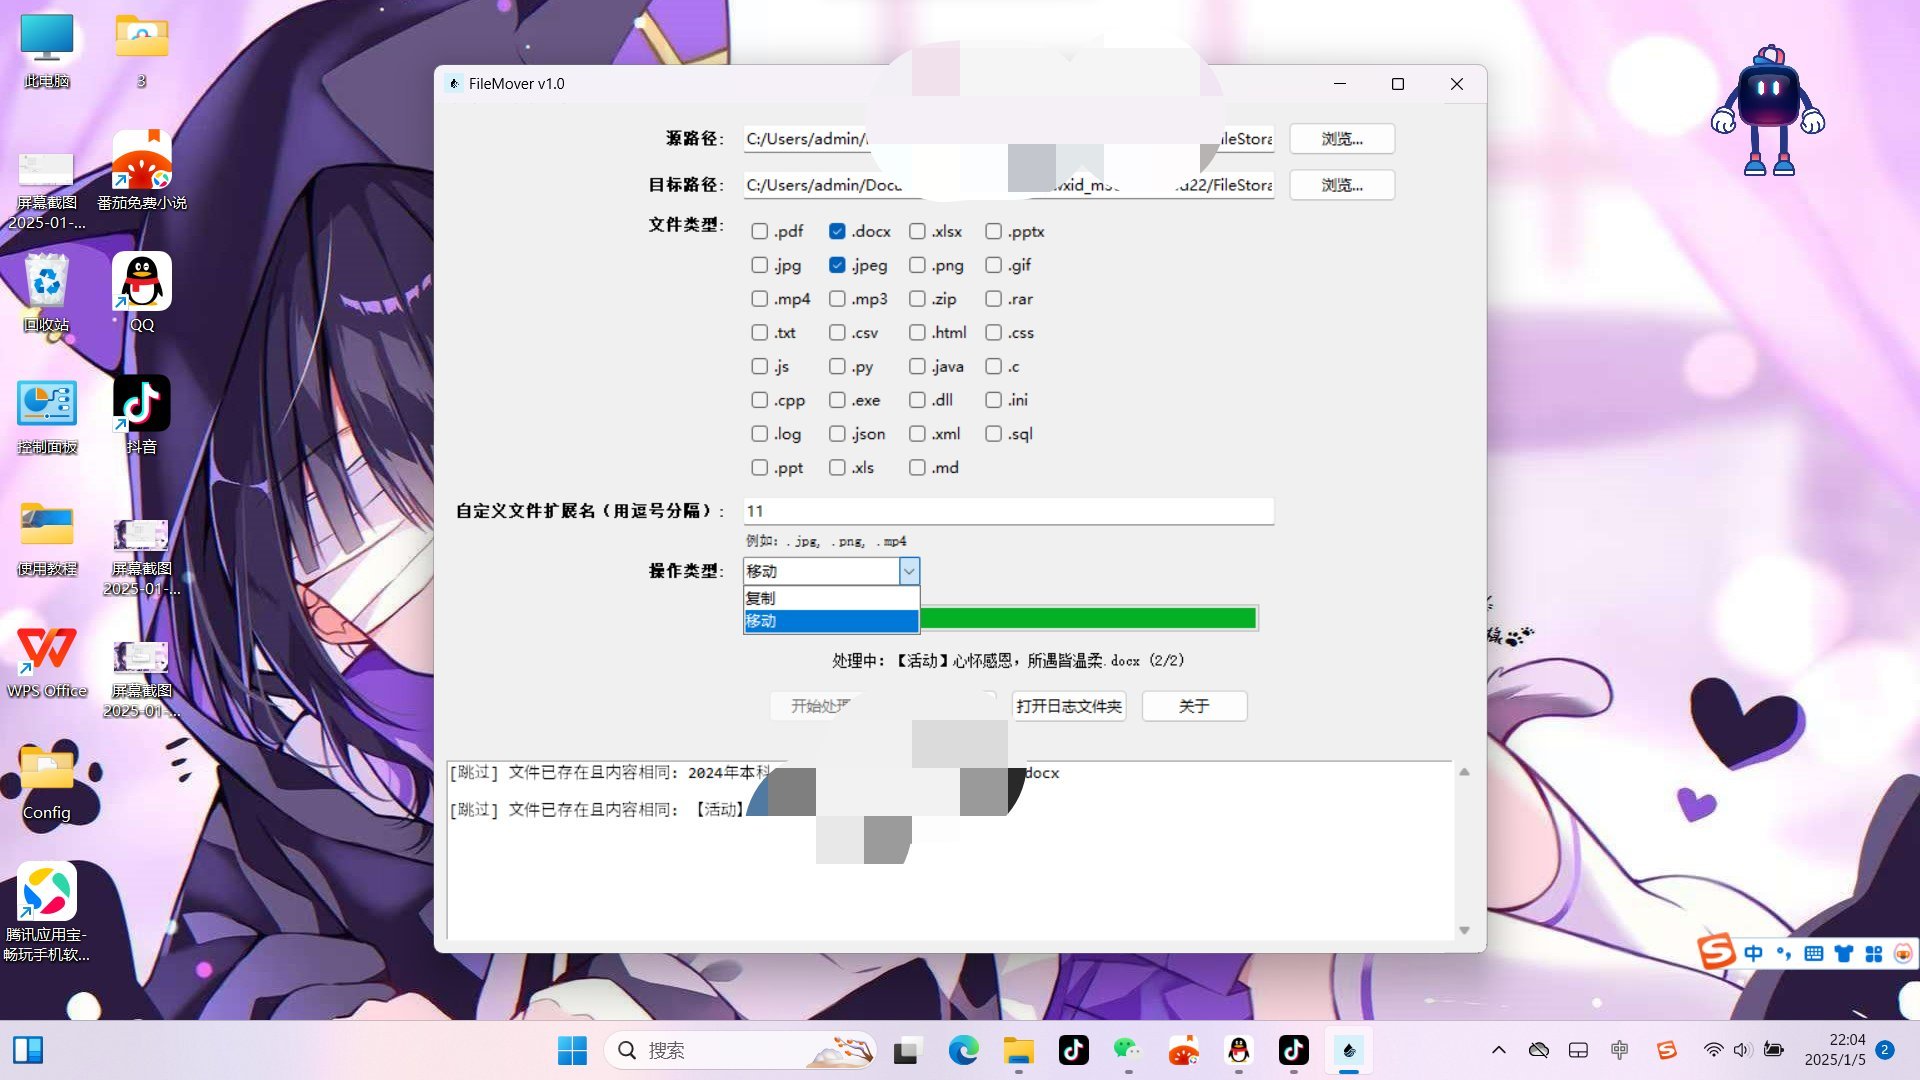Check the .html file type box

[917, 333]
